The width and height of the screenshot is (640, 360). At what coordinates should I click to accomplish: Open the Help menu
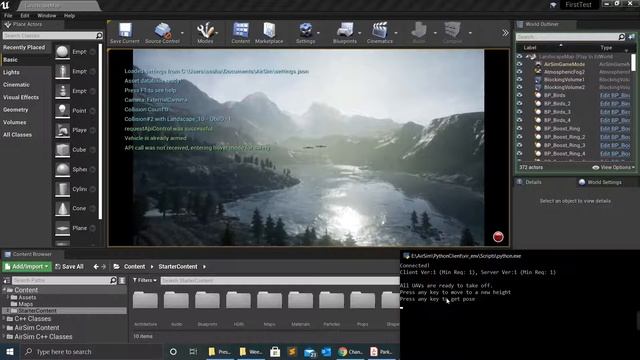pyautogui.click(x=69, y=16)
